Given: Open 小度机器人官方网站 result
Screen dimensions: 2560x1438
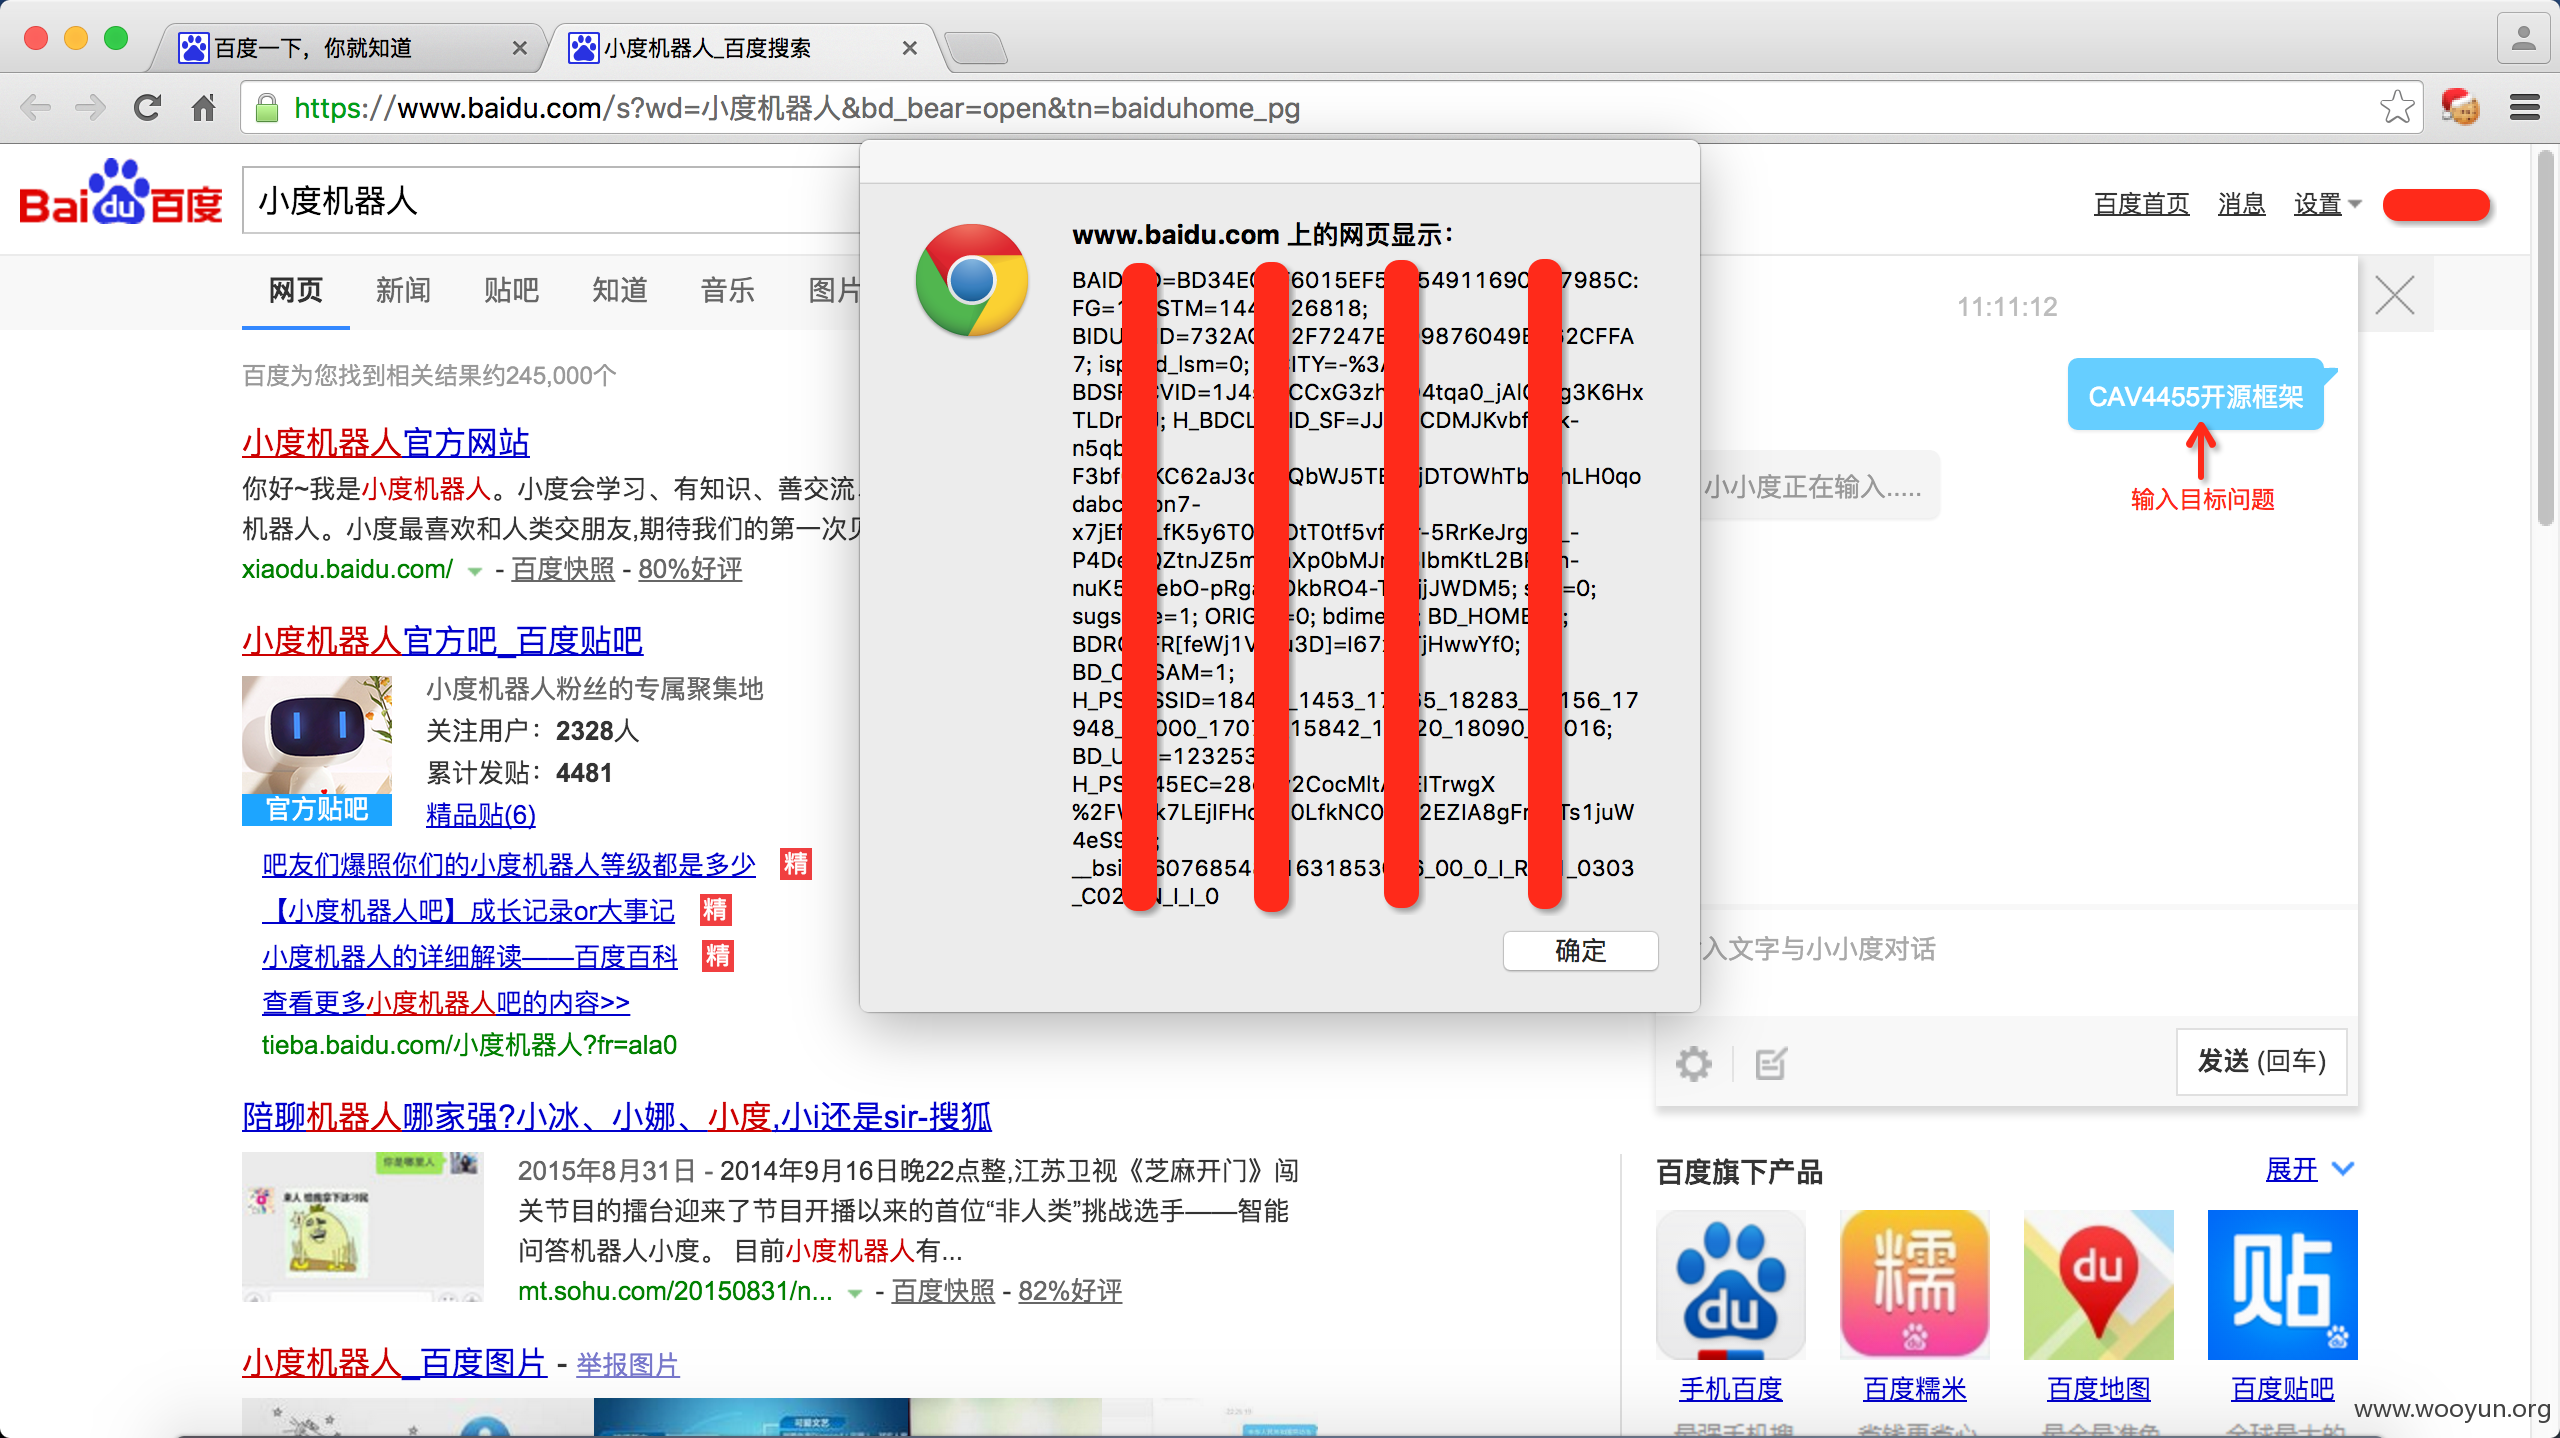Looking at the screenshot, I should click(x=386, y=442).
